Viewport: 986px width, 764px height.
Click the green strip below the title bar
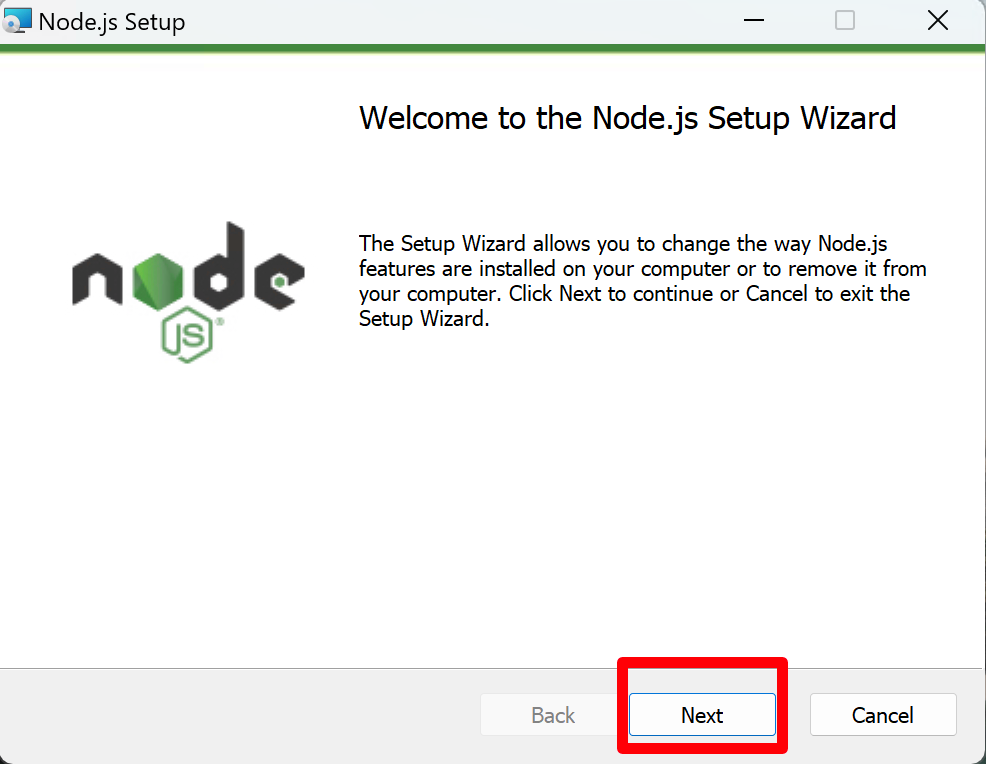pos(493,48)
